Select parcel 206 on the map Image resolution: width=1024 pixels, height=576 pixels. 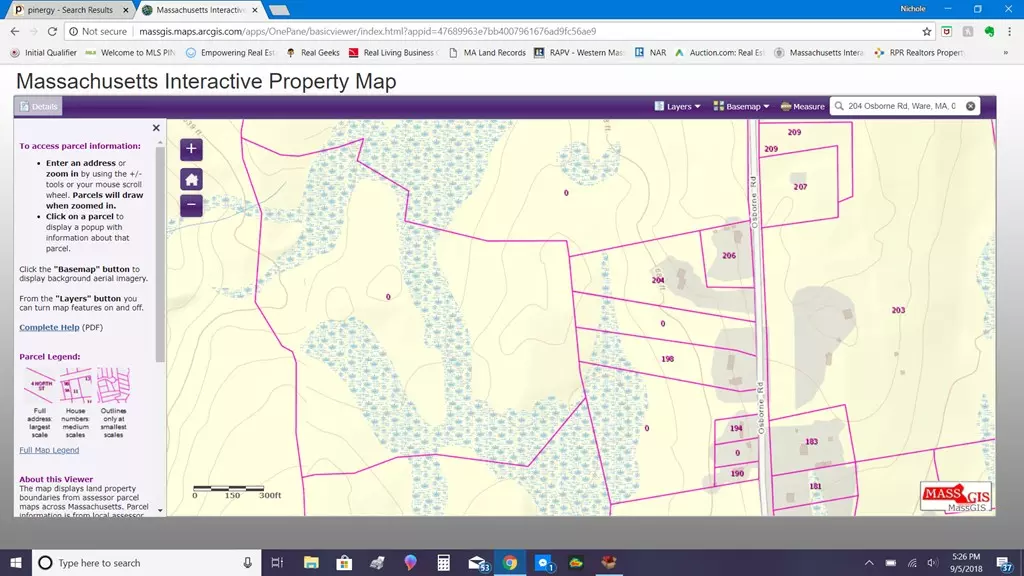pyautogui.click(x=729, y=256)
